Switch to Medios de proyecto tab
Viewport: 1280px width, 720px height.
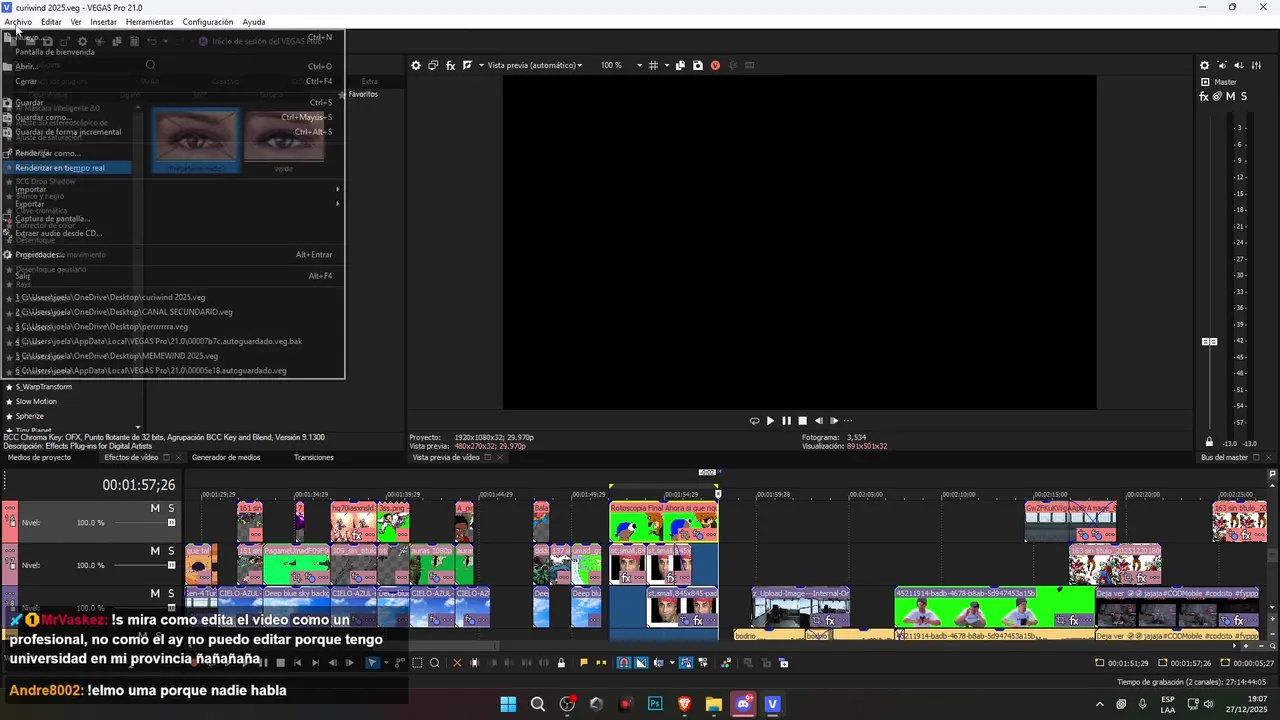coord(39,457)
